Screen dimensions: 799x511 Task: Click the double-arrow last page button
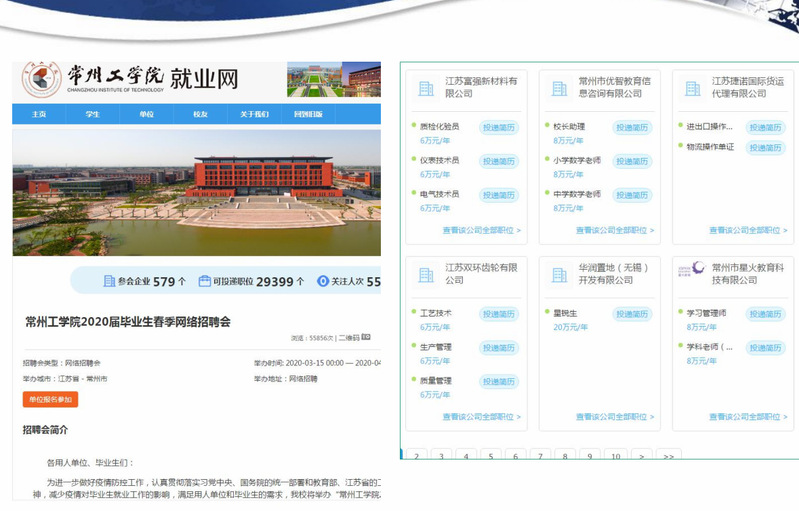click(669, 455)
